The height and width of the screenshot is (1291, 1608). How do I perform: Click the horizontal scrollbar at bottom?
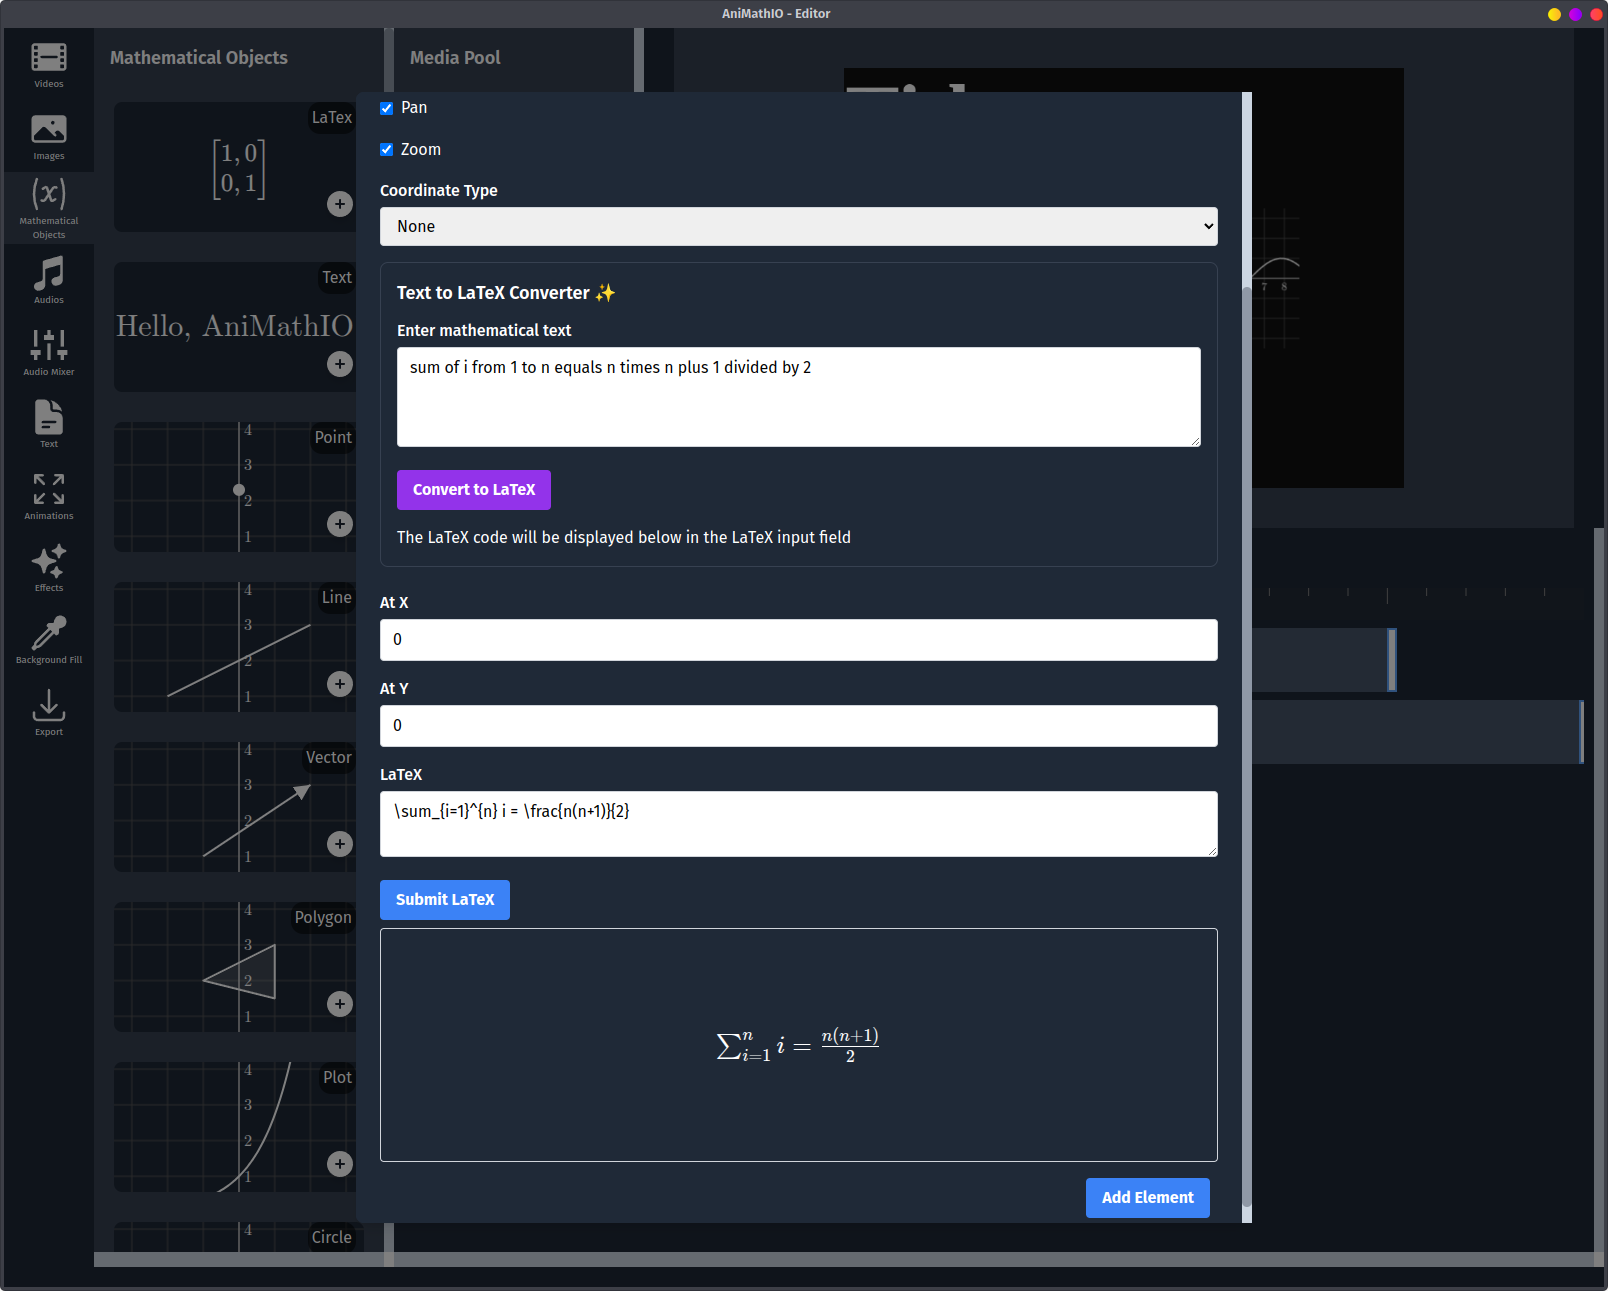(x=845, y=1259)
